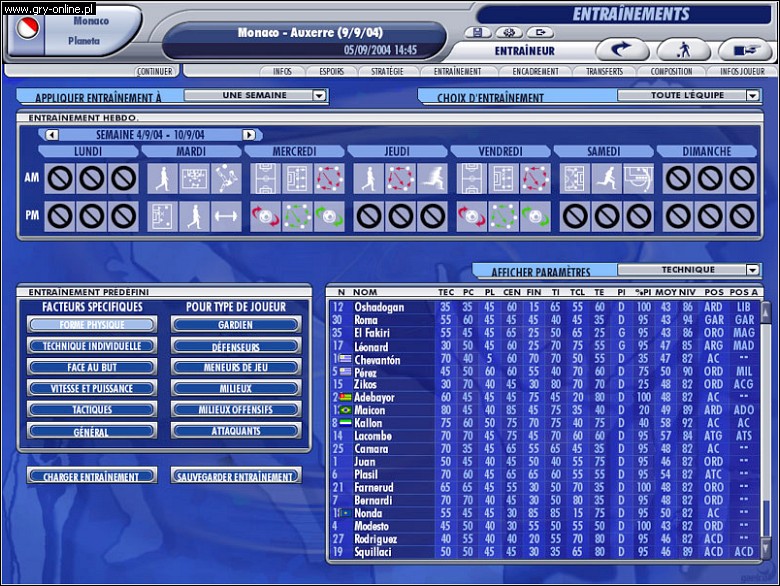Image resolution: width=780 pixels, height=586 pixels.
Task: Select player Squillaci in the list
Action: (x=545, y=552)
